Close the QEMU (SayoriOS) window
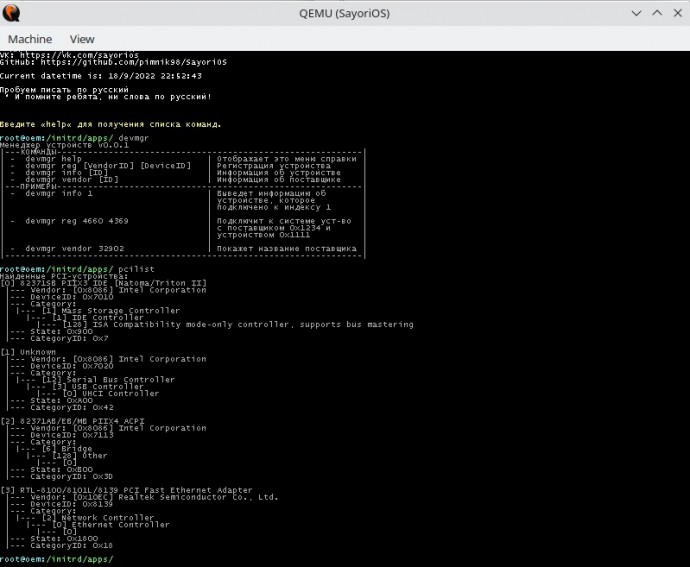 coord(678,13)
